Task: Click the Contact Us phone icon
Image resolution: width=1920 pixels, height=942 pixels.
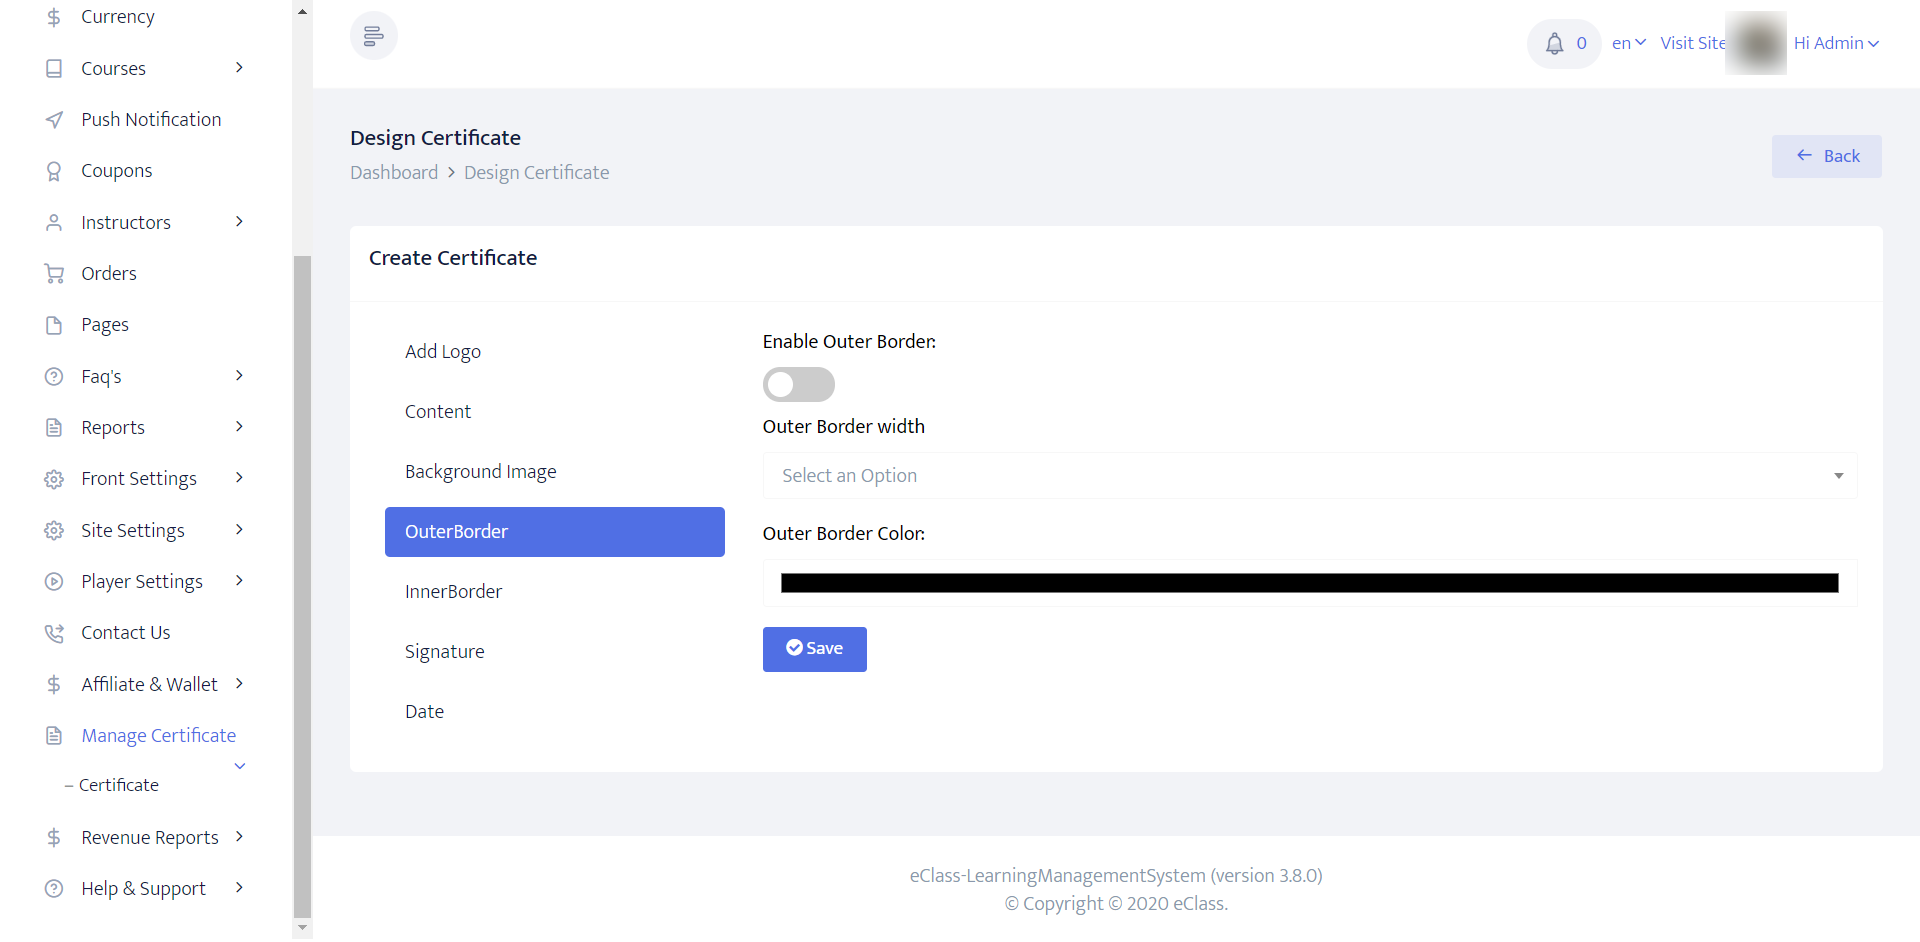Action: click(54, 633)
